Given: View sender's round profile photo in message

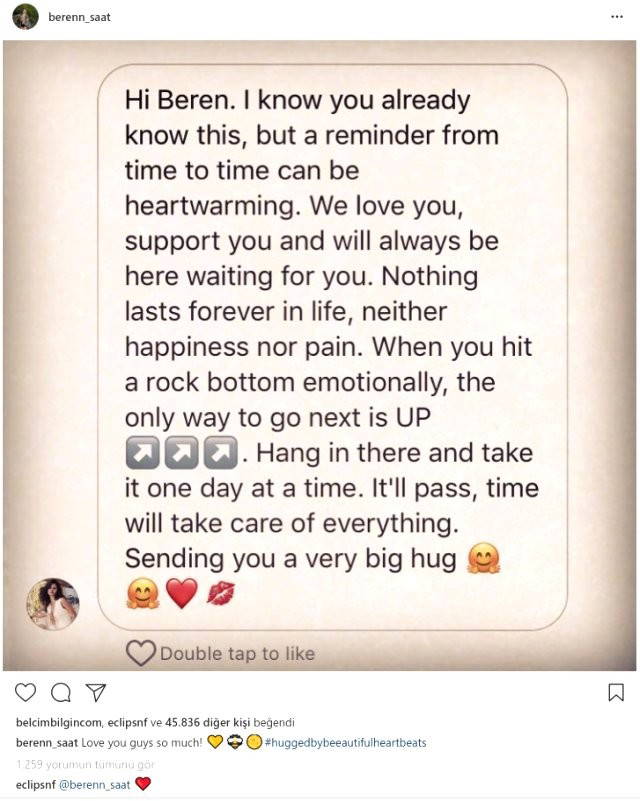Looking at the screenshot, I should [x=53, y=604].
